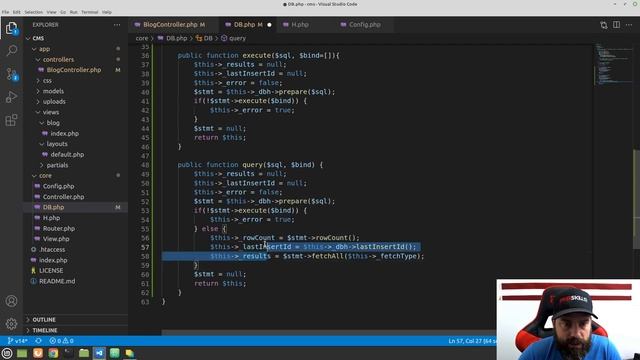Click the synchronize changes icon in status bar
The width and height of the screenshot is (640, 360).
coord(38,341)
